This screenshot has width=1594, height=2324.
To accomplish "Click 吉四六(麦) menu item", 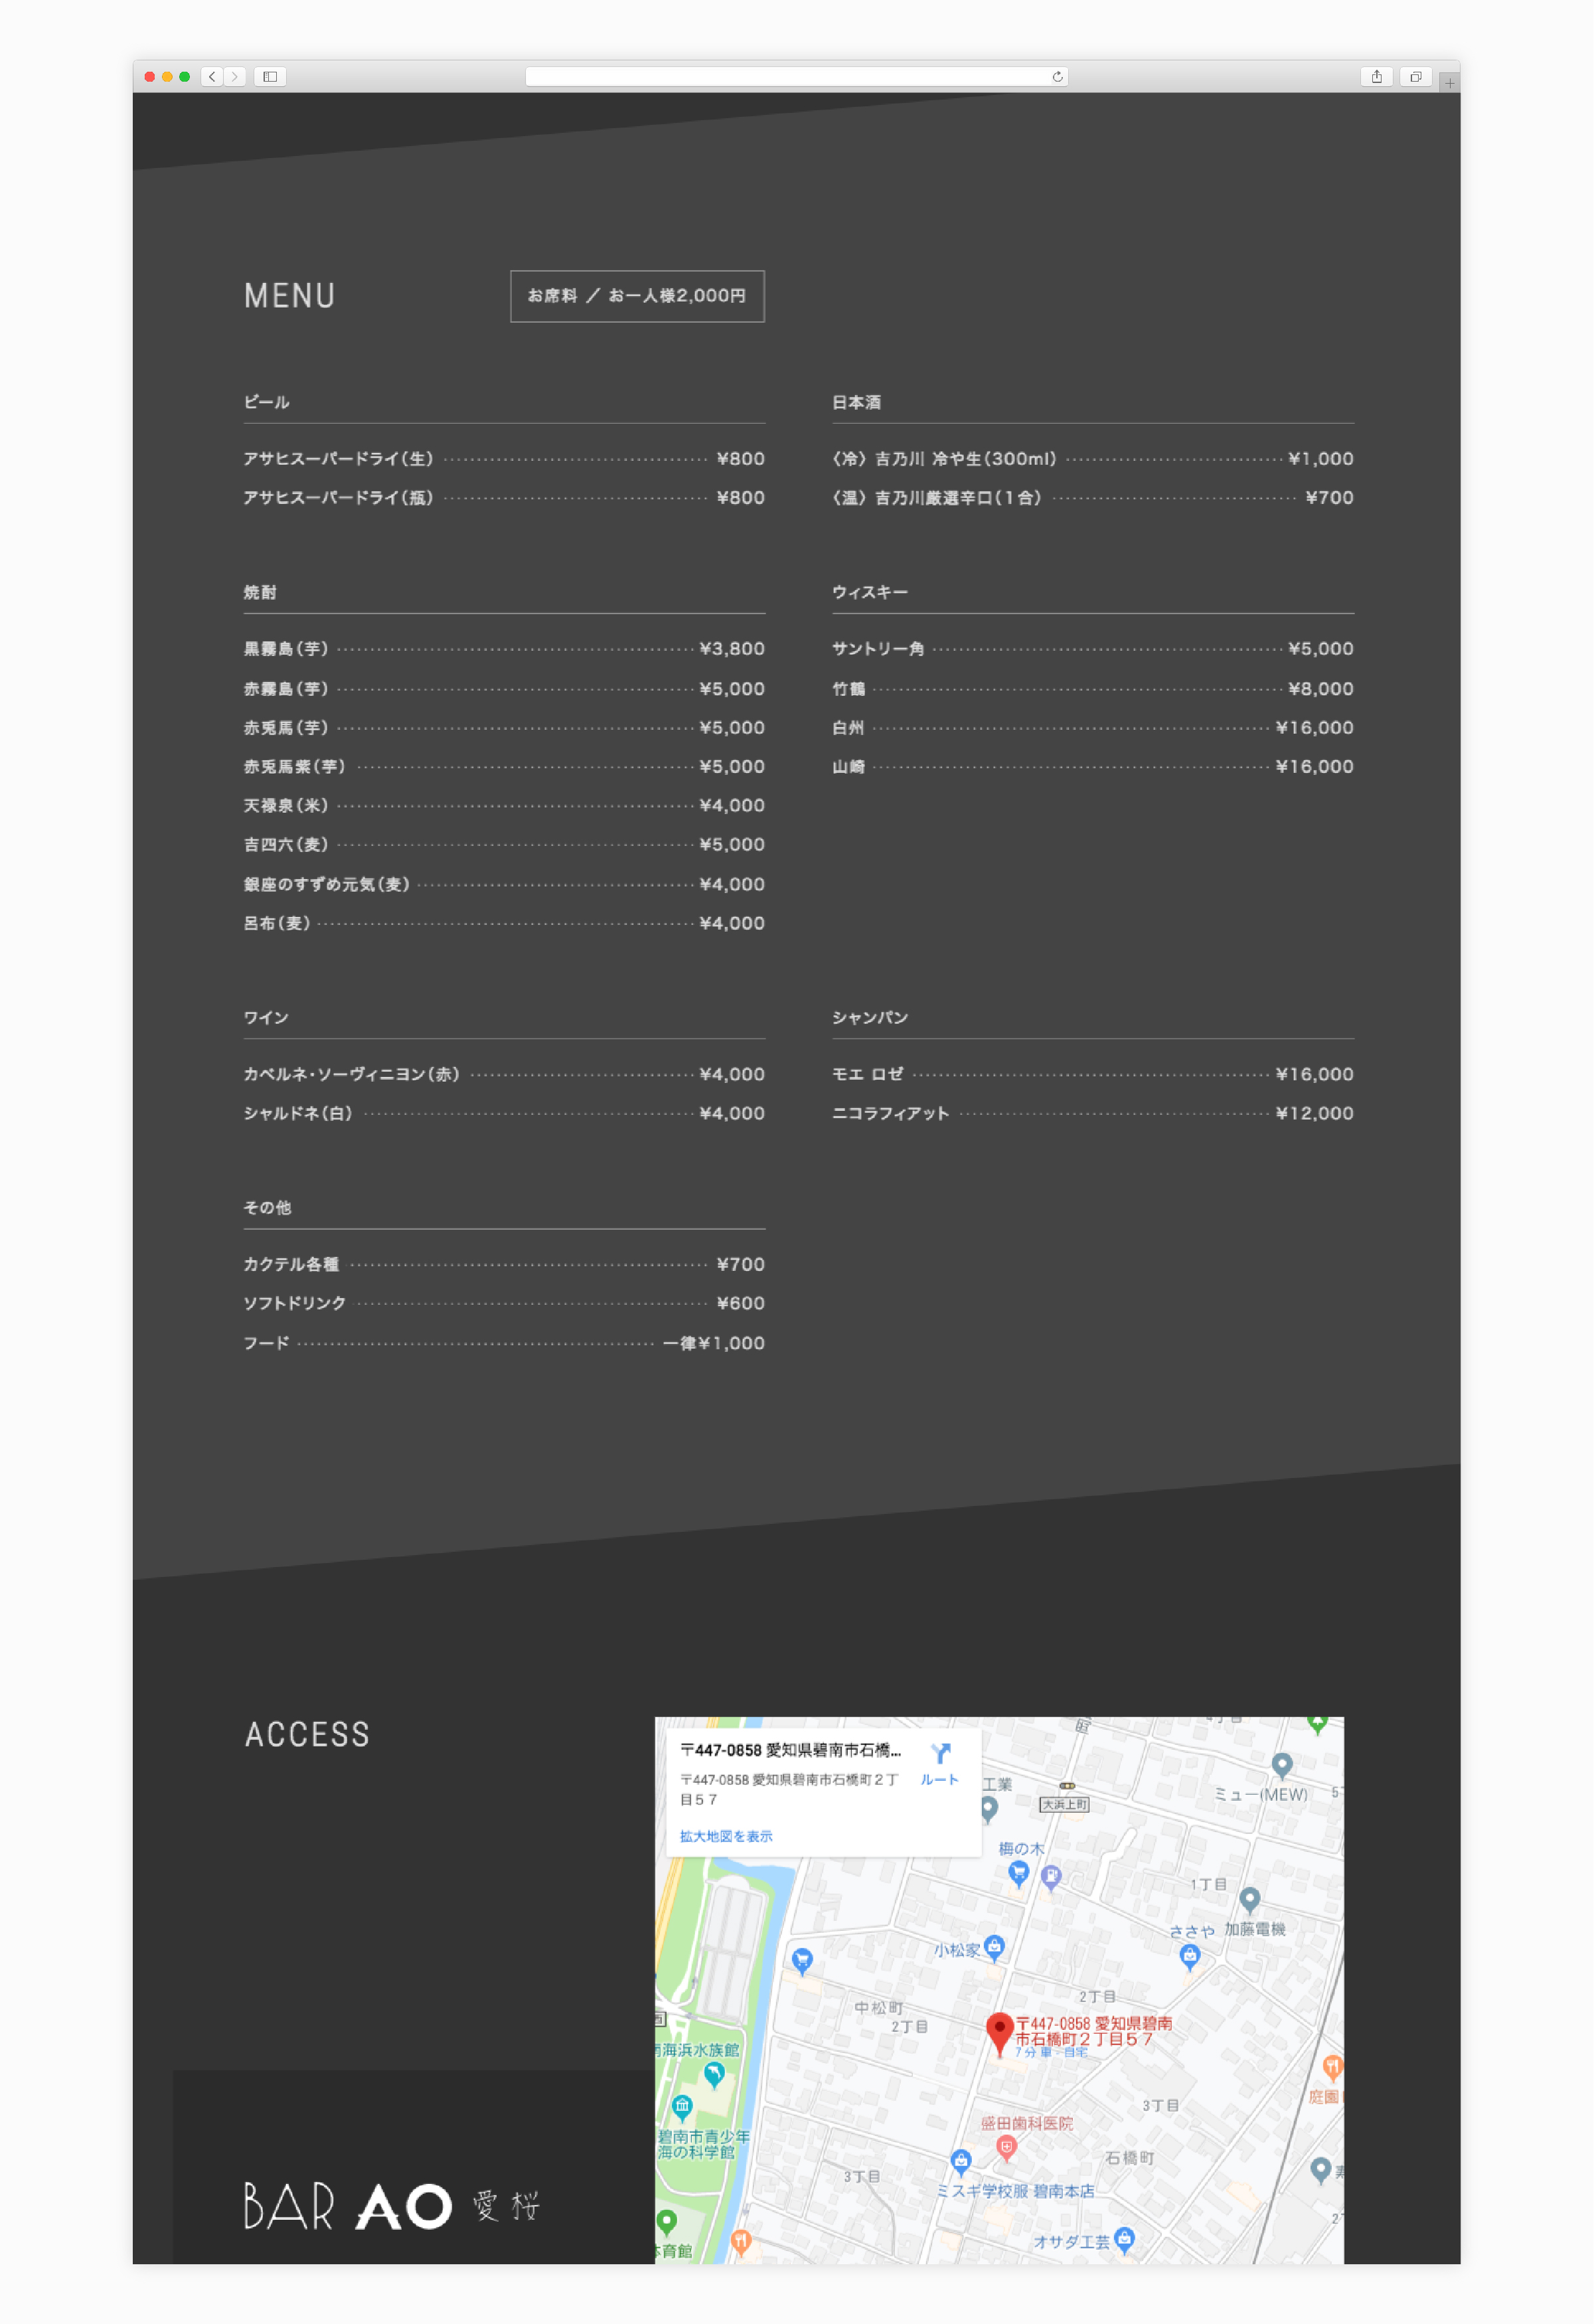I will coord(504,845).
